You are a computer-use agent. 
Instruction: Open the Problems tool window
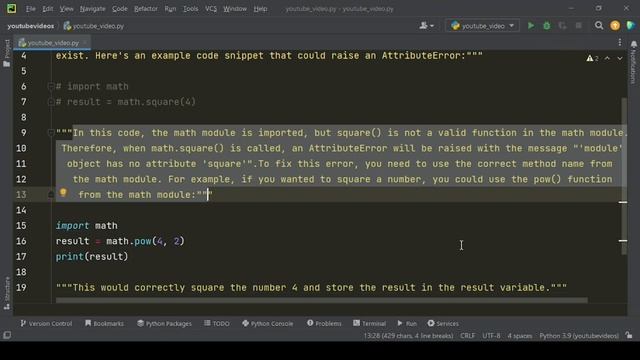(x=324, y=323)
